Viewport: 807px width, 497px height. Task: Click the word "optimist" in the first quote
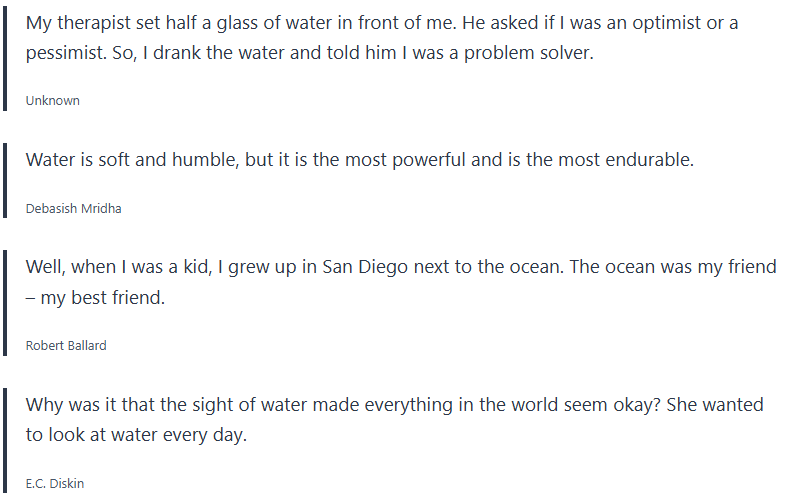pos(669,23)
